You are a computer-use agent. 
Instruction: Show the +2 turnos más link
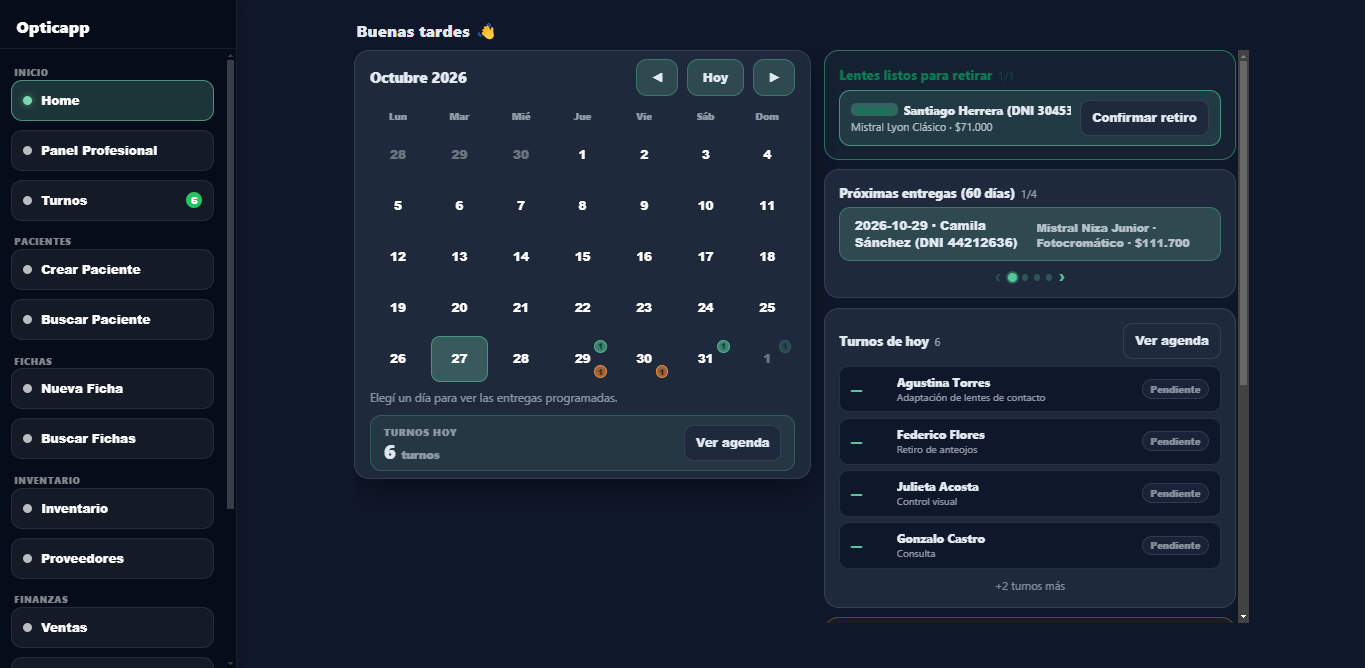[1030, 586]
